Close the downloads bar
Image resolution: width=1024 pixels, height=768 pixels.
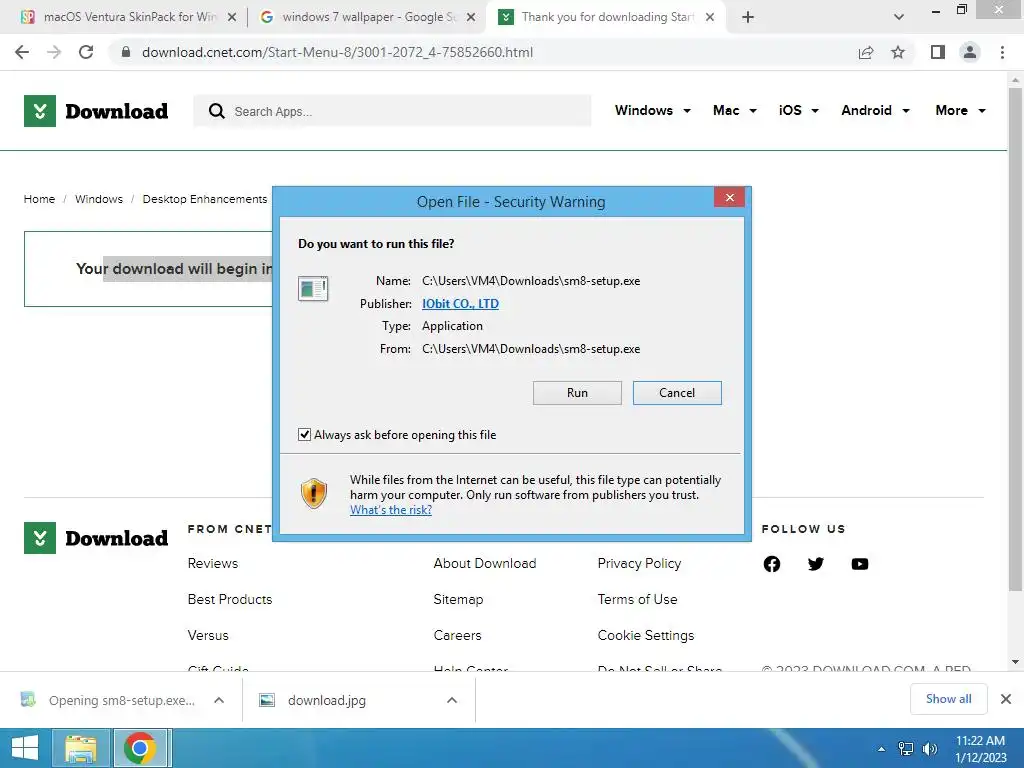click(1006, 699)
